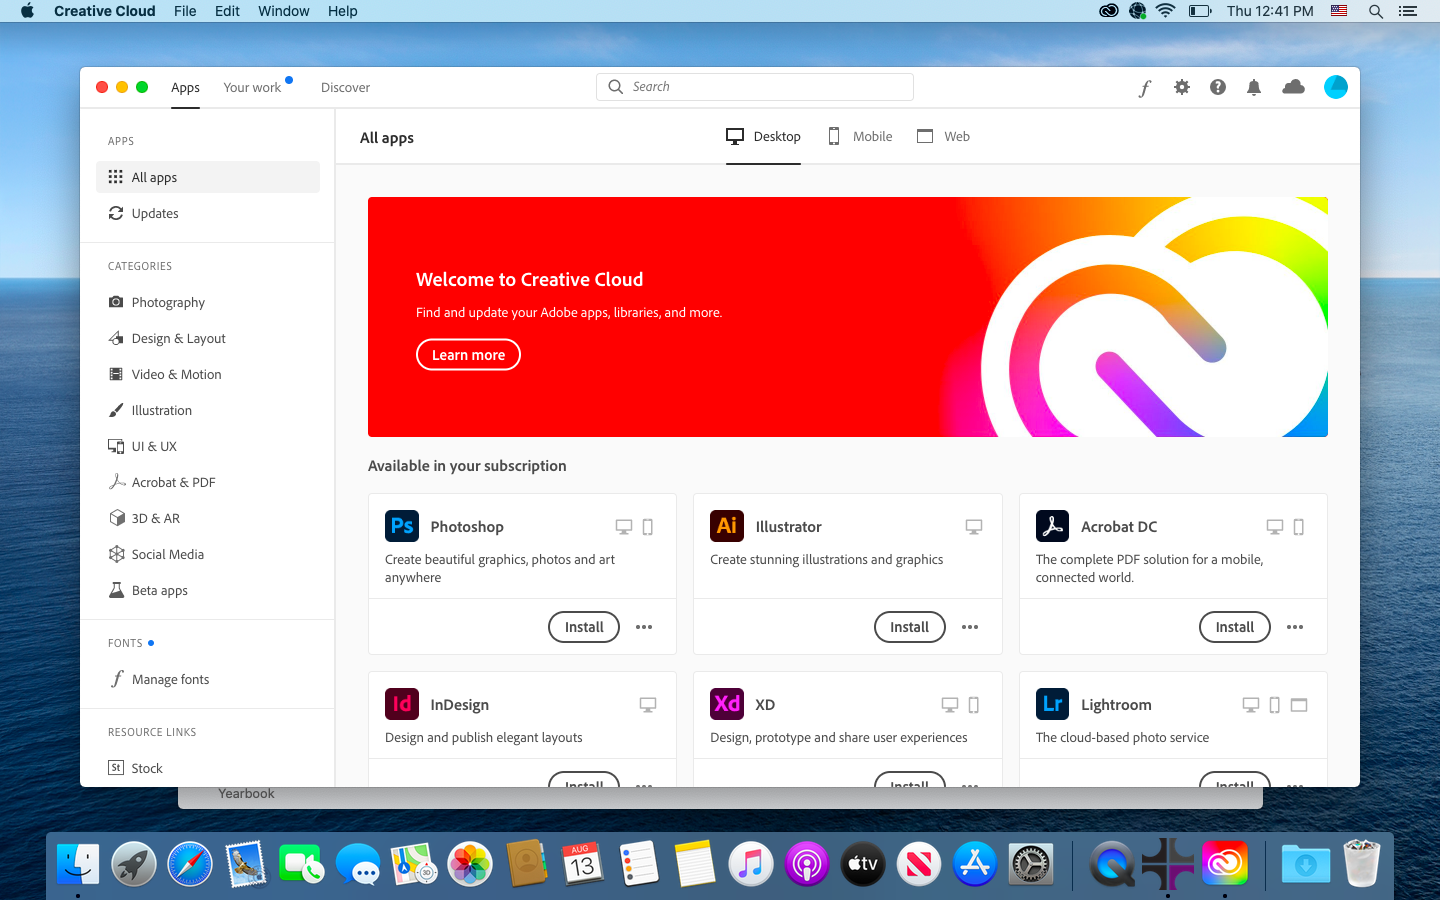
Task: Show notifications bell
Action: [1254, 87]
